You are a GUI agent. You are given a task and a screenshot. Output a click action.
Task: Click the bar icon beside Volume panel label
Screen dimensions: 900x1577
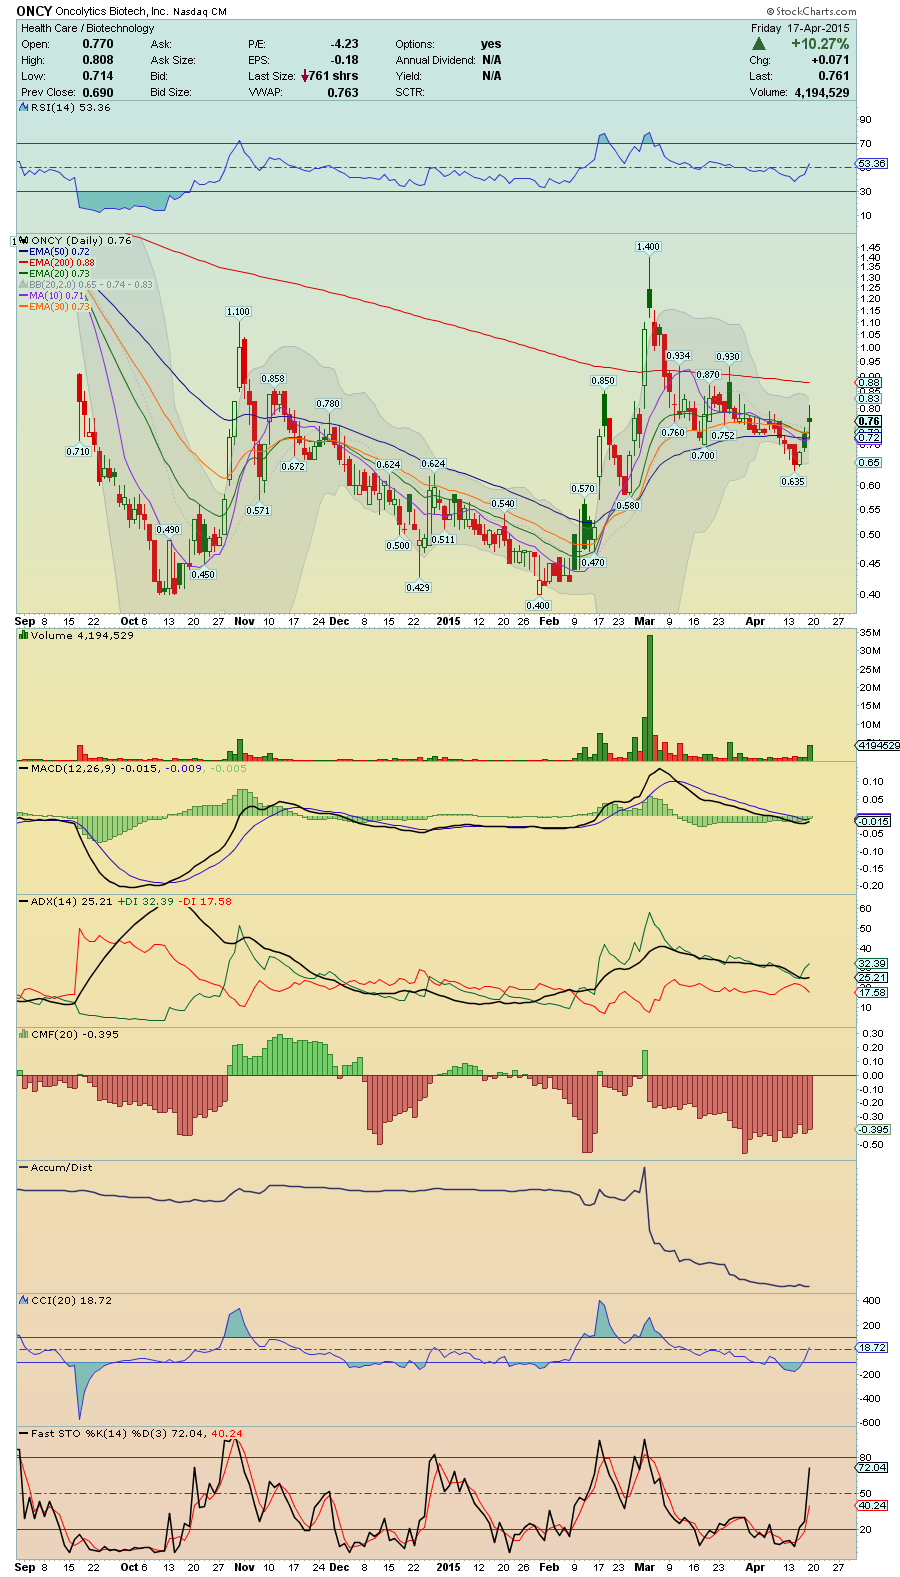24,635
